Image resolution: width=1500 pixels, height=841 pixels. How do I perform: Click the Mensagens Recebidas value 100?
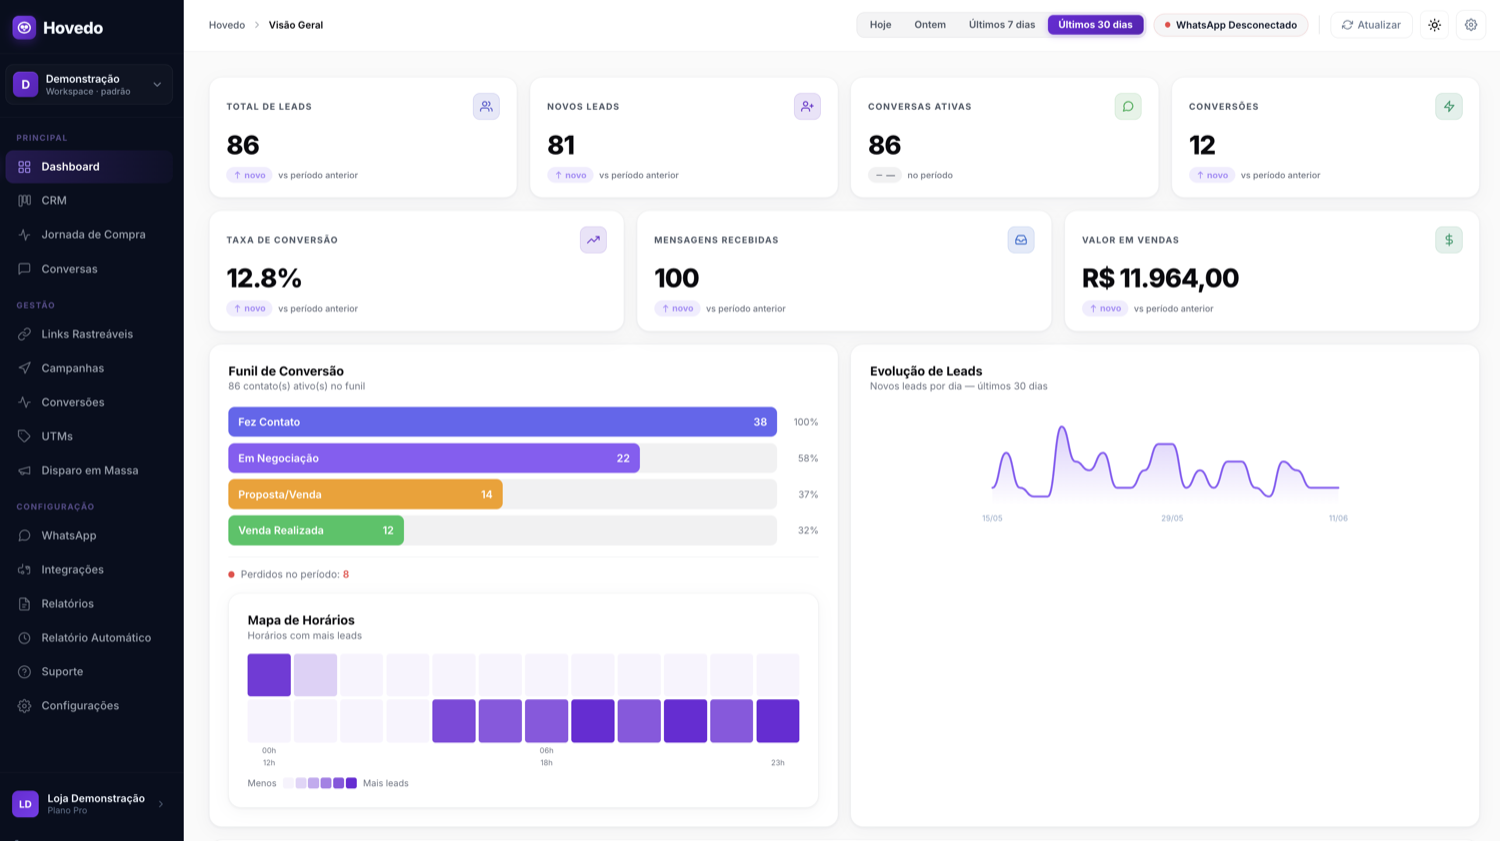click(x=677, y=278)
